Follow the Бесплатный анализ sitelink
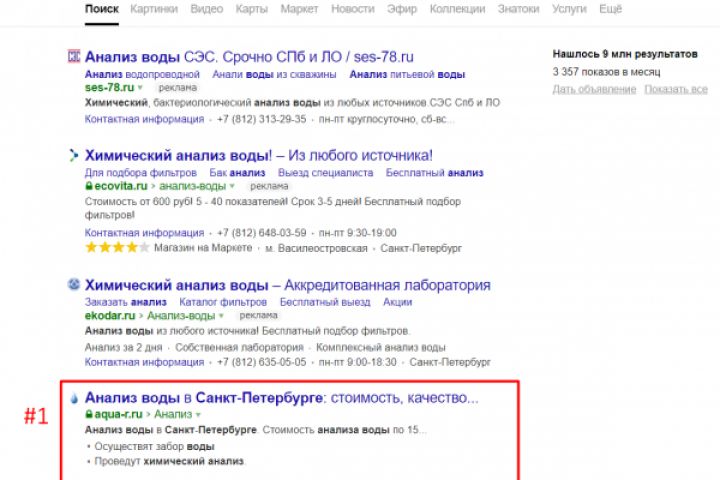The height and width of the screenshot is (480, 720). [434, 173]
